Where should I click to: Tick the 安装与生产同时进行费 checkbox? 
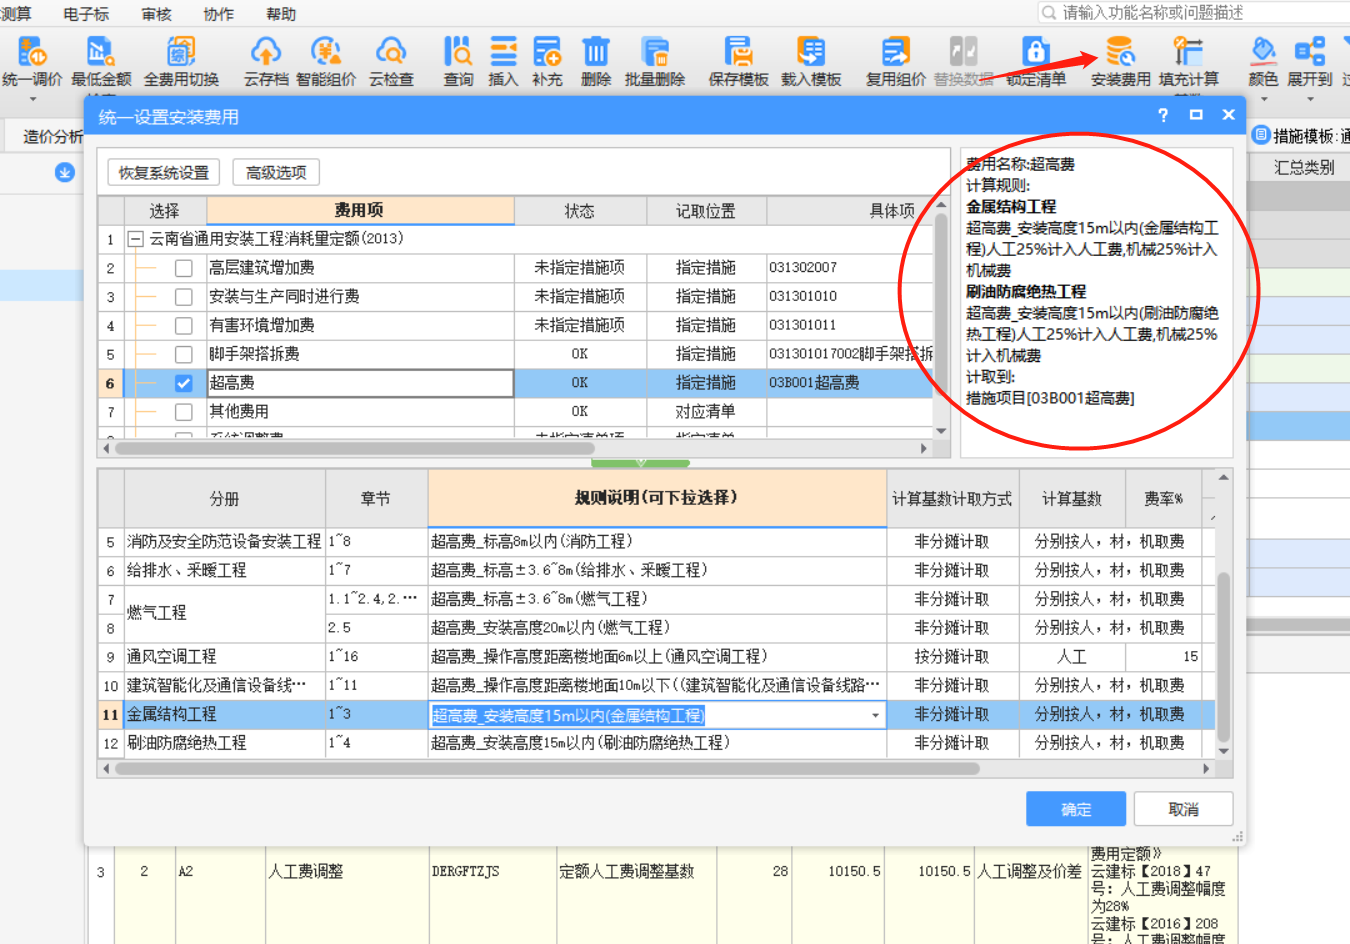click(x=183, y=297)
